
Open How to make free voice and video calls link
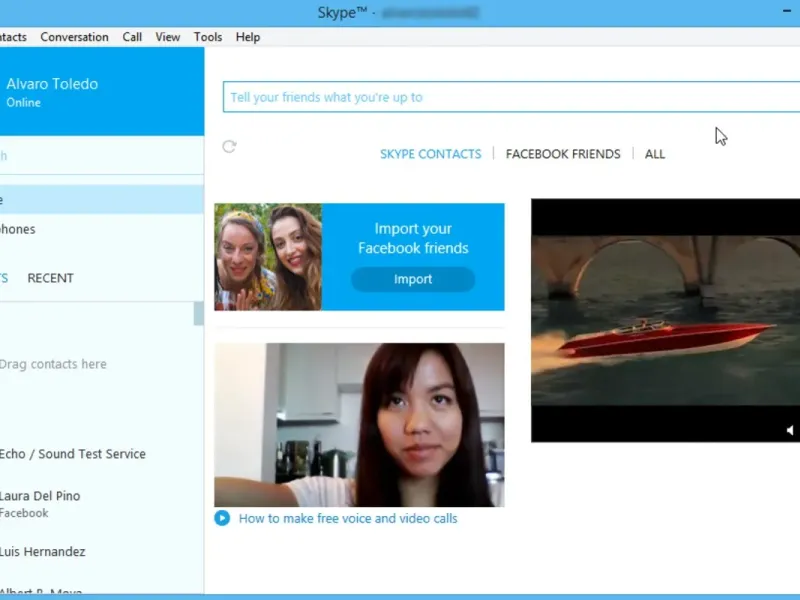pyautogui.click(x=348, y=518)
